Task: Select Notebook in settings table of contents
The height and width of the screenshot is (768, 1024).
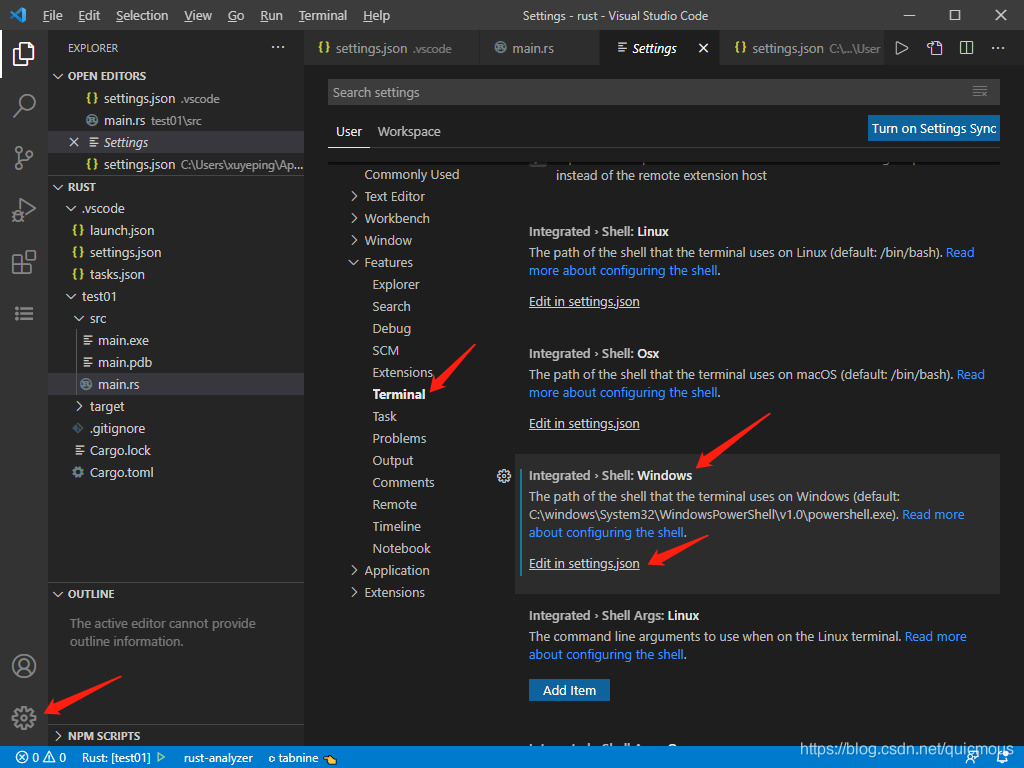Action: pyautogui.click(x=401, y=549)
